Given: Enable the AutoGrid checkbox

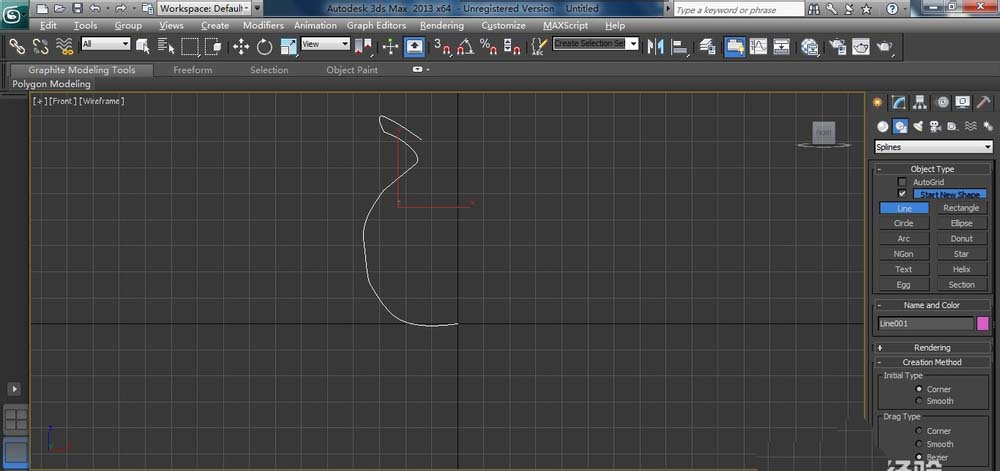Looking at the screenshot, I should pyautogui.click(x=902, y=182).
